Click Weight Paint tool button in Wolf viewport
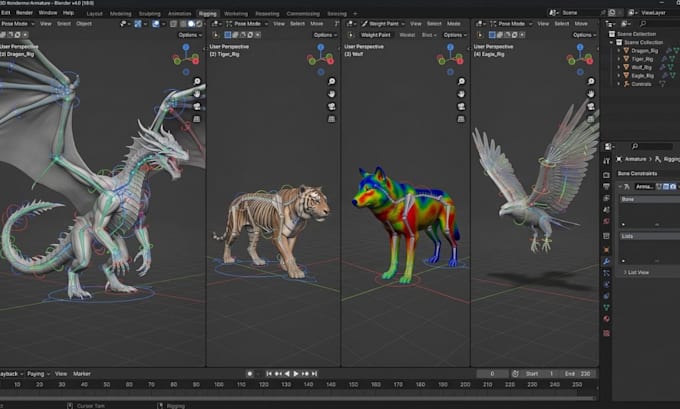The height and width of the screenshot is (409, 680). 376,35
